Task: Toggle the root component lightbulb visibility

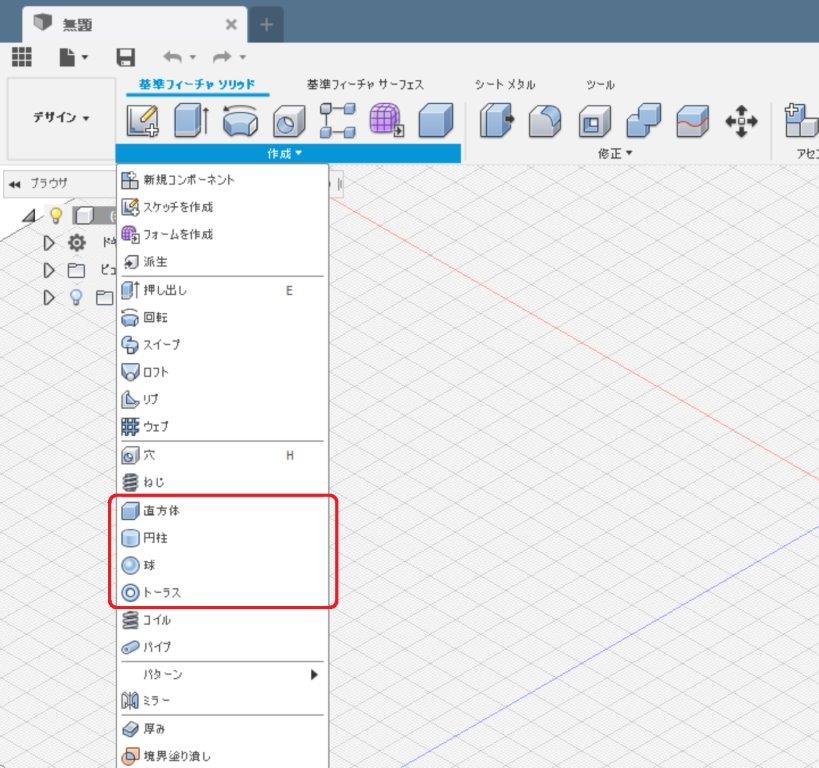Action: pyautogui.click(x=56, y=215)
